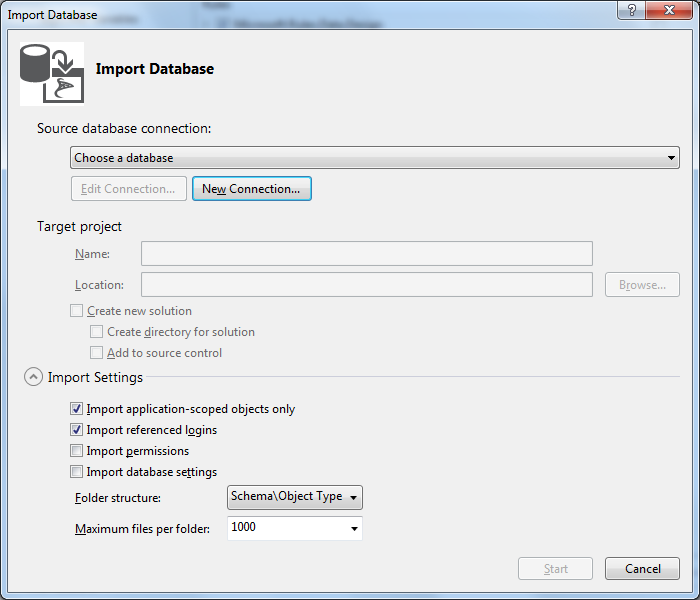Uncheck Import application-scoped objects only

coord(77,409)
